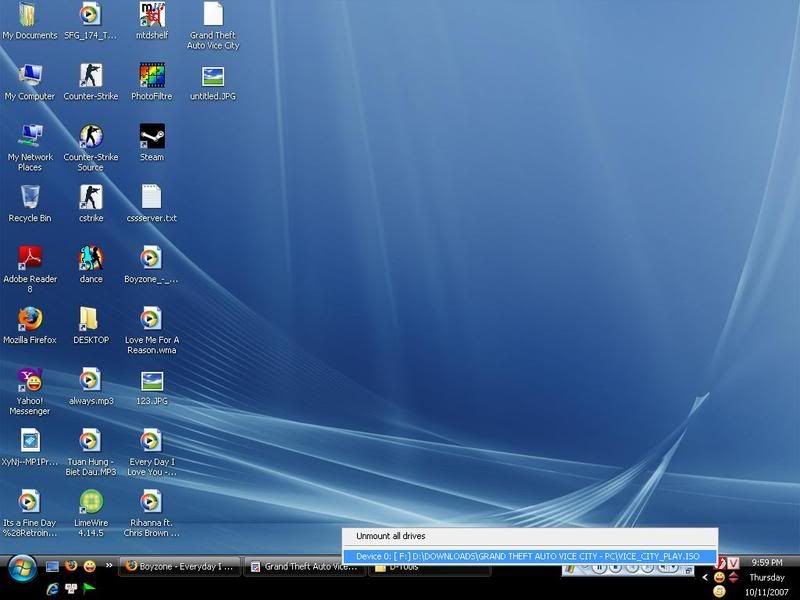Click the taskbar clock showing 9:59 PM

(x=767, y=562)
